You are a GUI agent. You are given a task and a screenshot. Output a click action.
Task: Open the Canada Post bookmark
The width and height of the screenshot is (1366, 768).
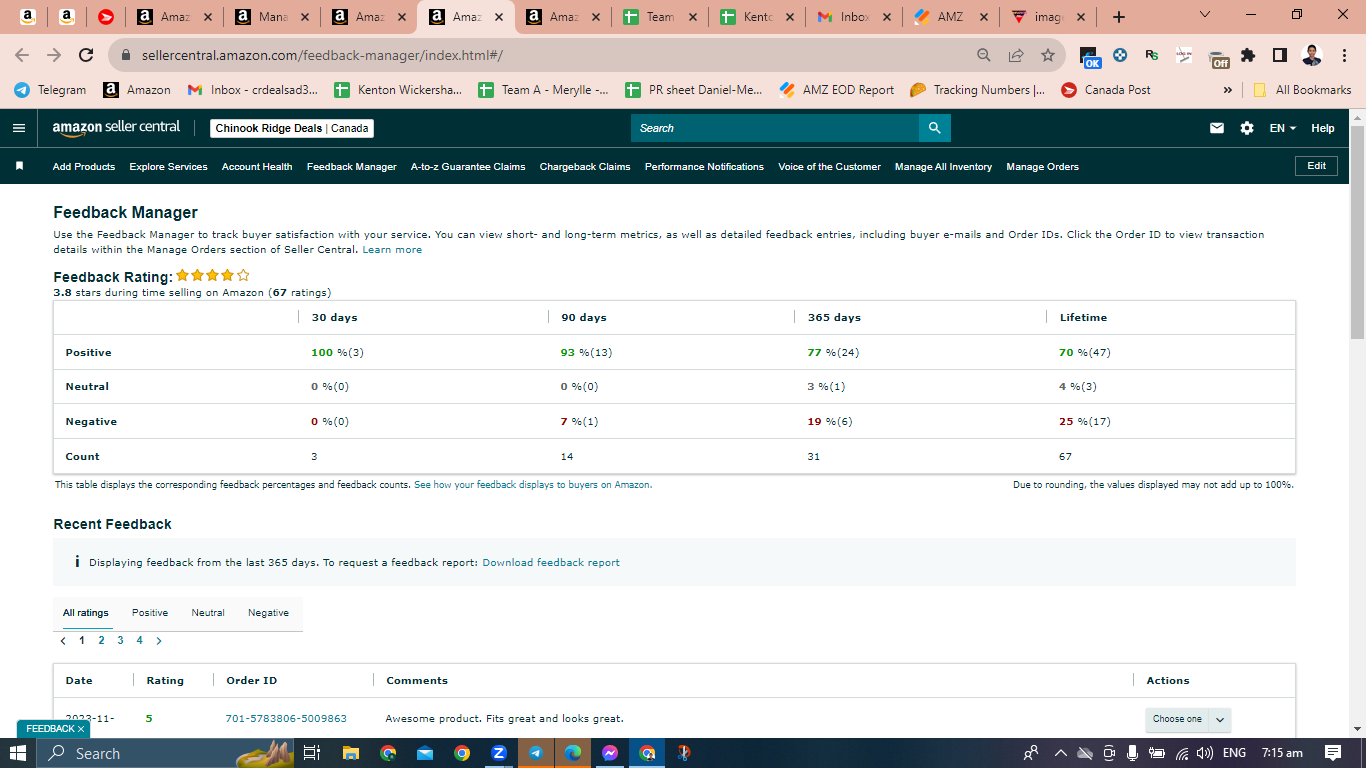pyautogui.click(x=1105, y=90)
